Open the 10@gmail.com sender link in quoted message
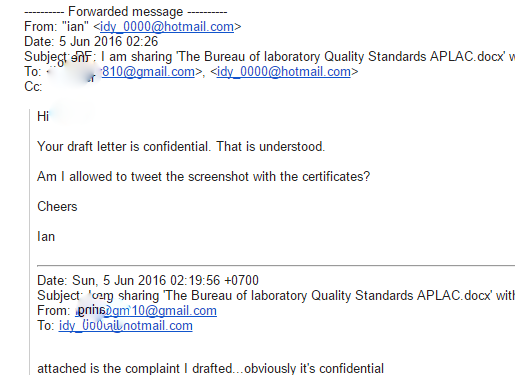Viewport: 515px width, 375px height. (x=147, y=311)
